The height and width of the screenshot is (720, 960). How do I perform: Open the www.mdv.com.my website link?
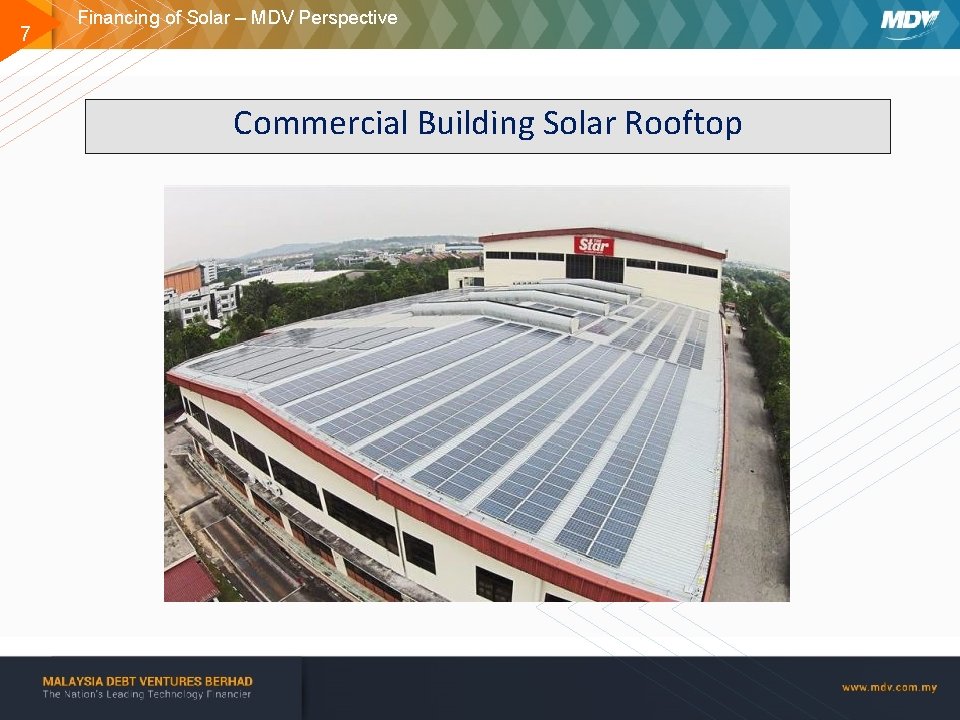(889, 688)
